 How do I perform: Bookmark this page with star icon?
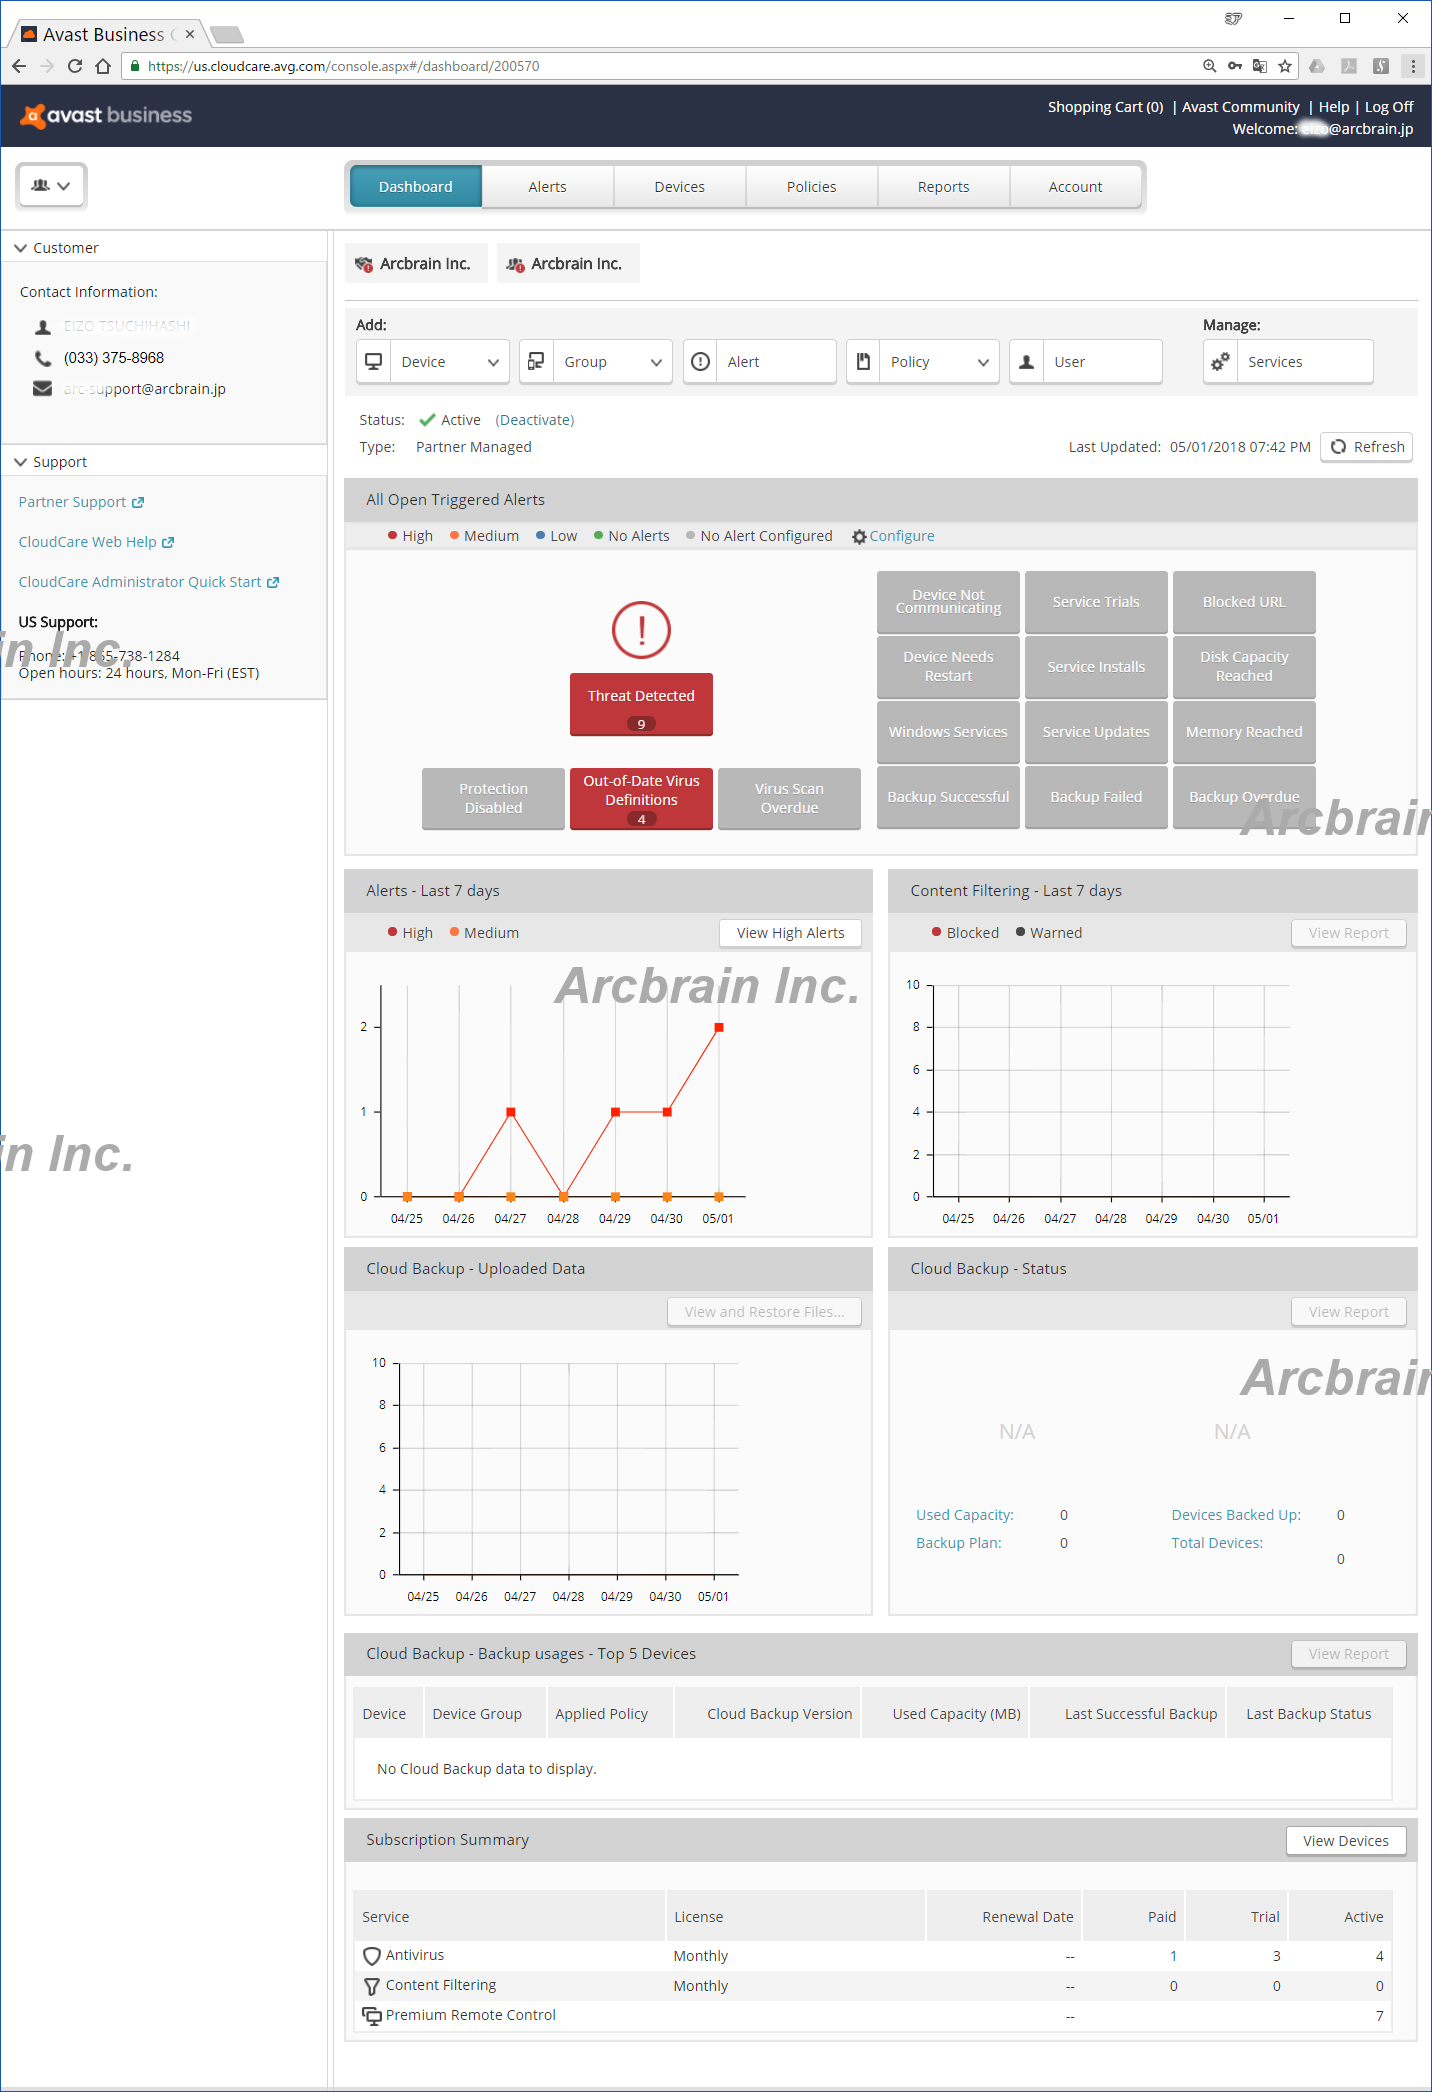point(1285,66)
